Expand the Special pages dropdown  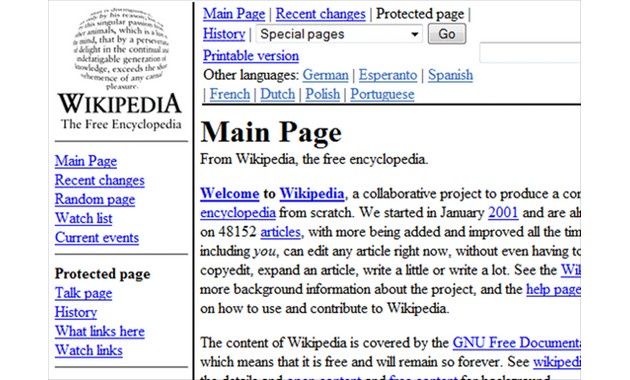pyautogui.click(x=339, y=34)
